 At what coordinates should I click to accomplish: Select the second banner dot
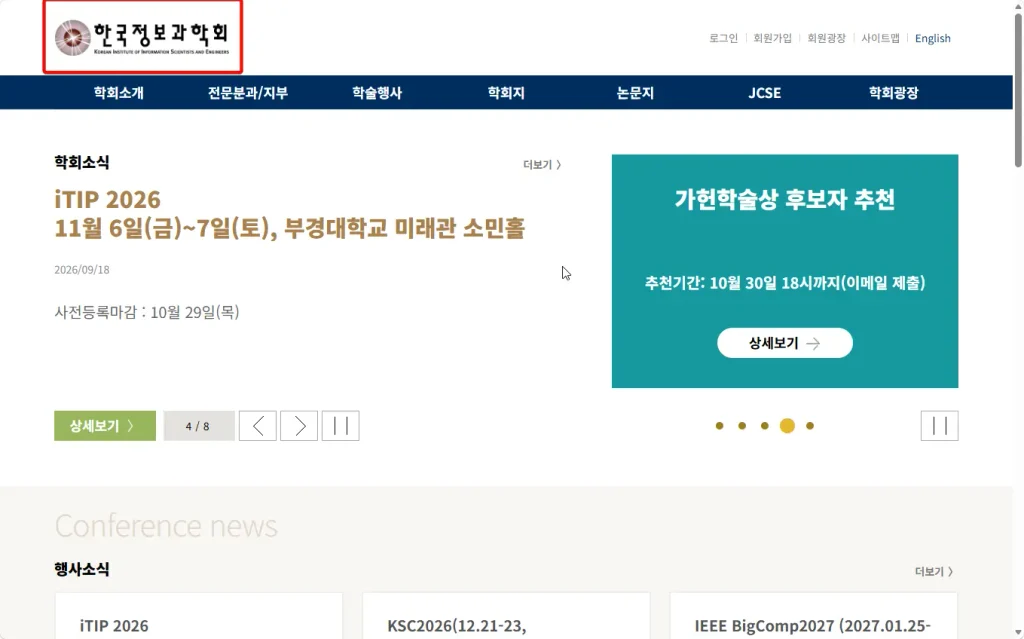(742, 426)
